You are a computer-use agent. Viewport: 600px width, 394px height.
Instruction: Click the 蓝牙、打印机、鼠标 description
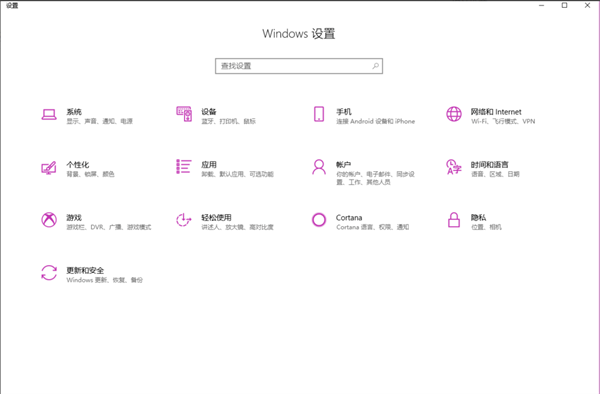click(x=228, y=121)
